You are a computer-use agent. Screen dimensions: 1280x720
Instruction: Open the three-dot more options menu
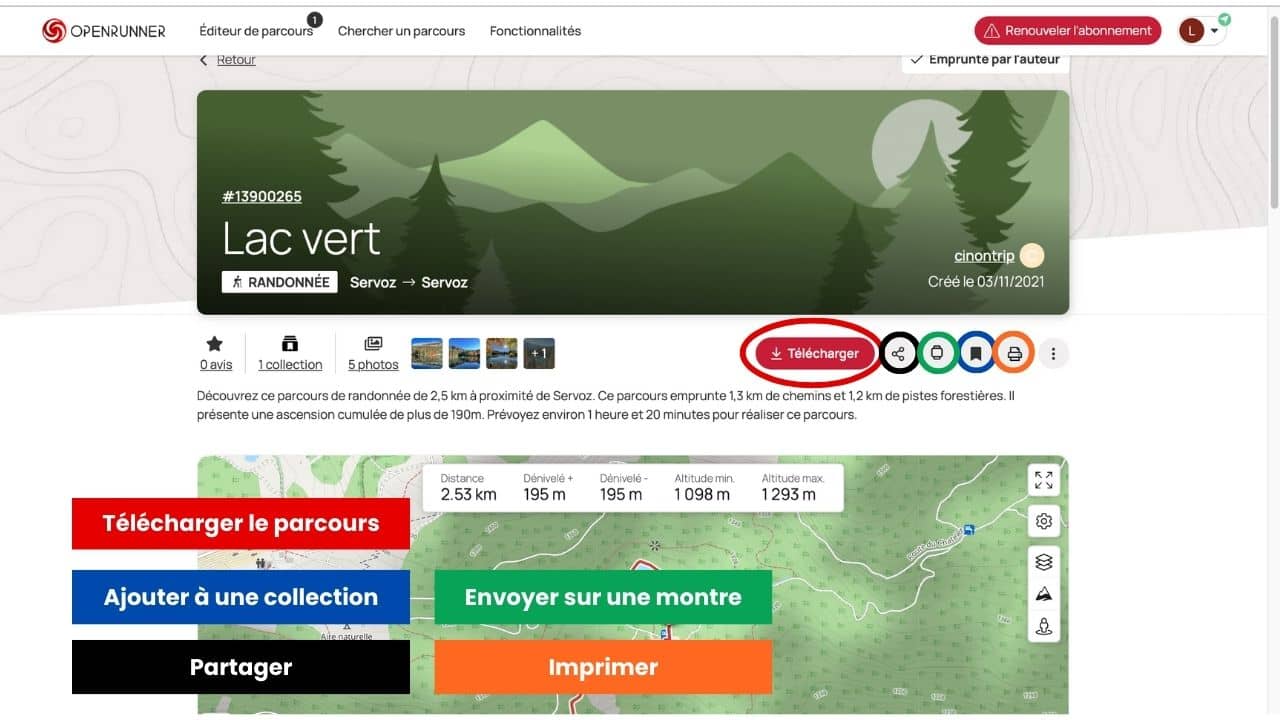pyautogui.click(x=1052, y=353)
